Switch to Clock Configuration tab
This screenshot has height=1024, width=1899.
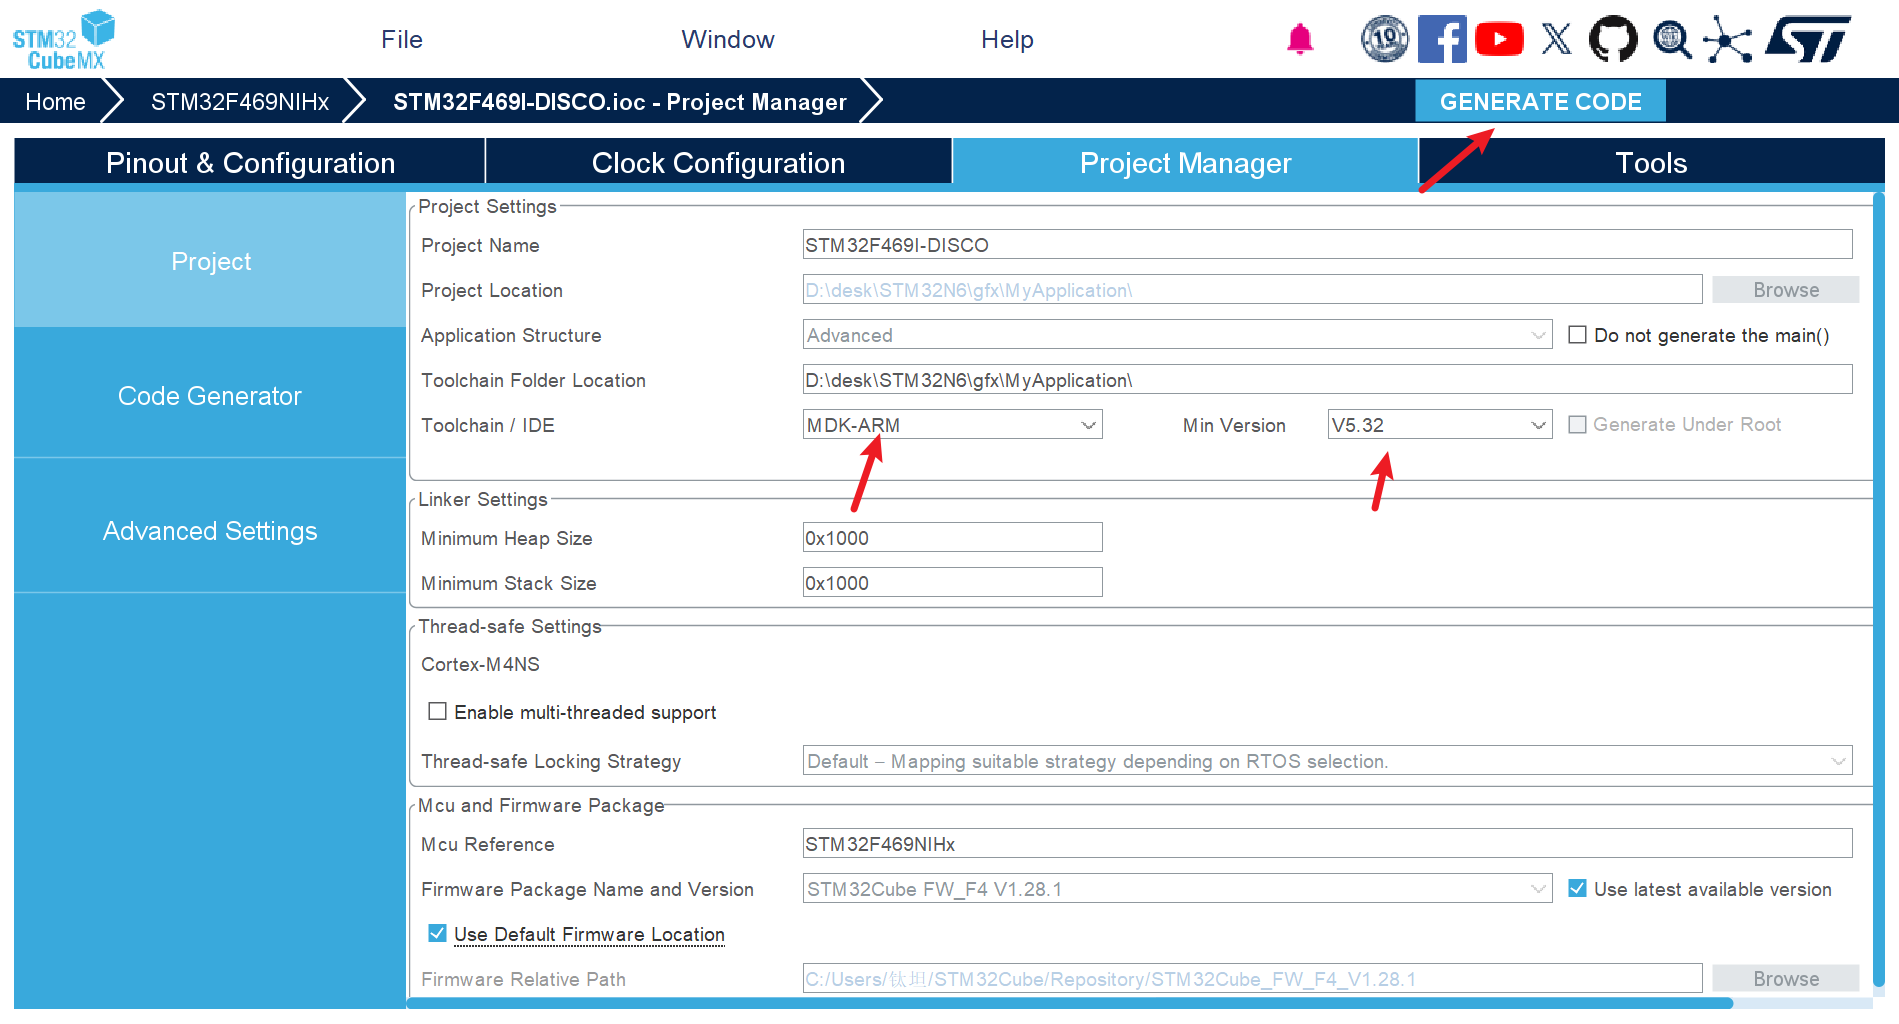(x=718, y=162)
